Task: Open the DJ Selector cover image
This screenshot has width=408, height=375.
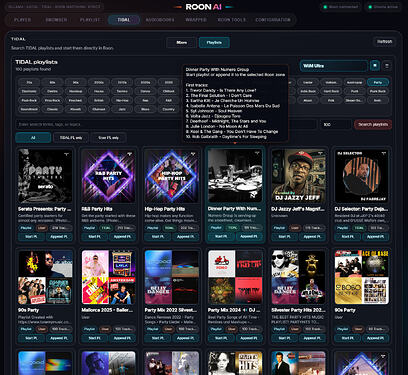Action: pyautogui.click(x=362, y=176)
